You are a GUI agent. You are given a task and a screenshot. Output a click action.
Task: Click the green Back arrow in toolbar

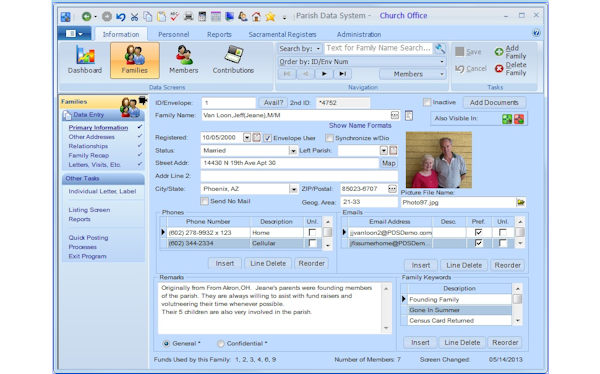click(x=86, y=16)
